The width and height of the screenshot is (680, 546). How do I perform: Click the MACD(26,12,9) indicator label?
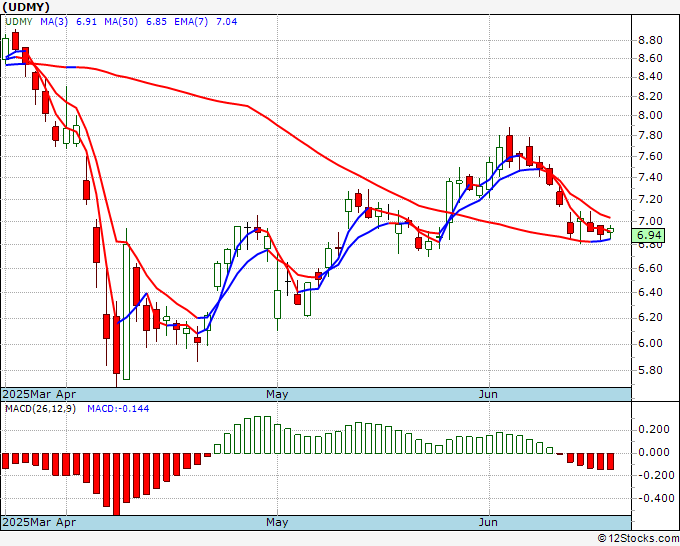[40, 409]
